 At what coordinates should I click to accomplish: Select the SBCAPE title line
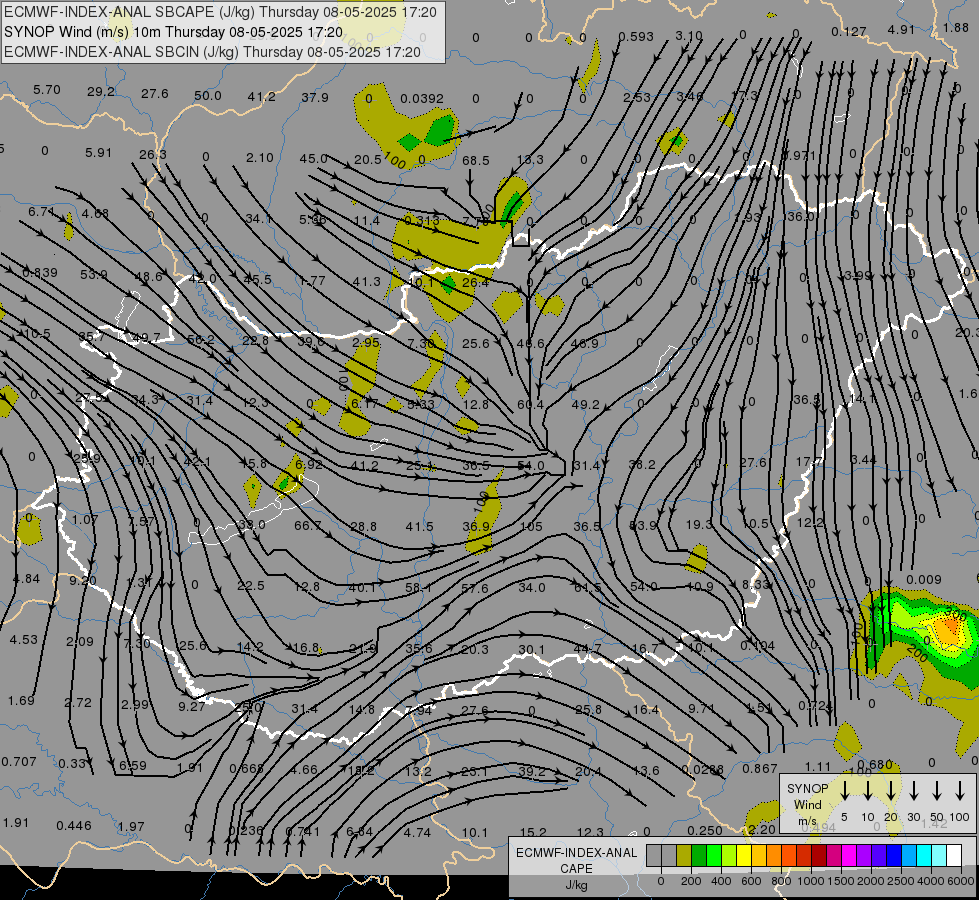pos(220,12)
